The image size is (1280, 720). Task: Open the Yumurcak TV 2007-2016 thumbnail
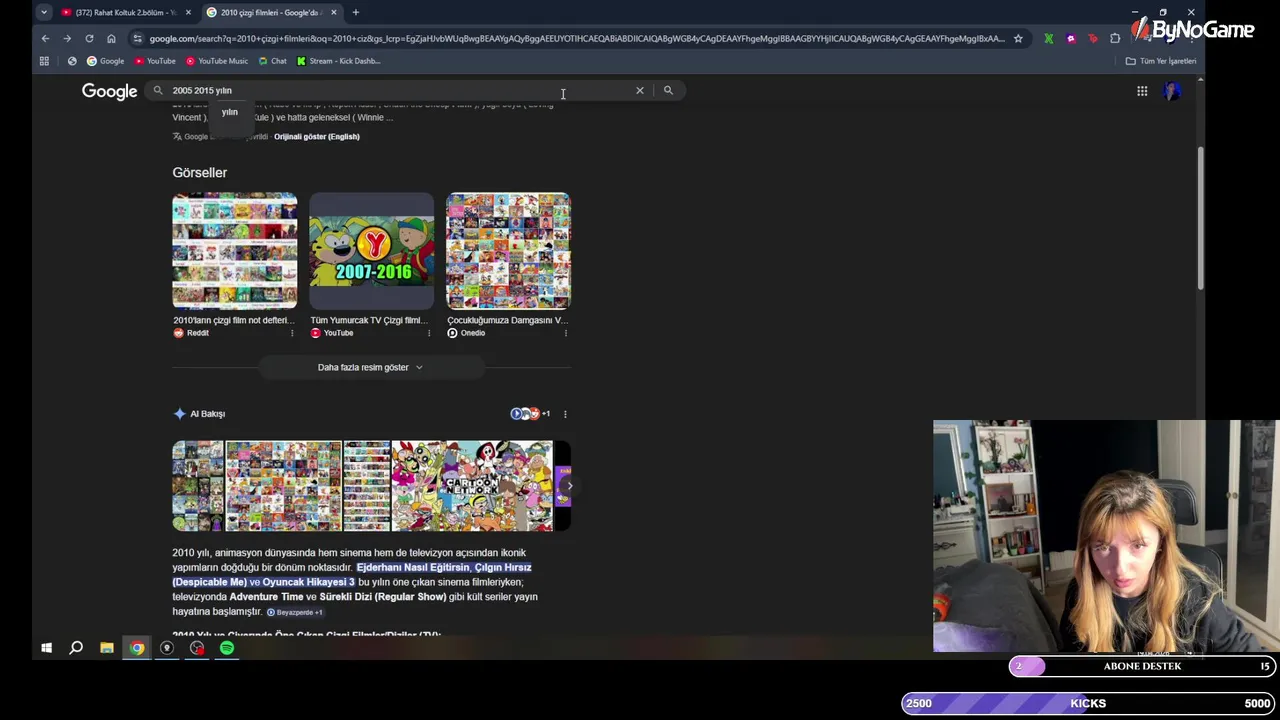point(371,250)
